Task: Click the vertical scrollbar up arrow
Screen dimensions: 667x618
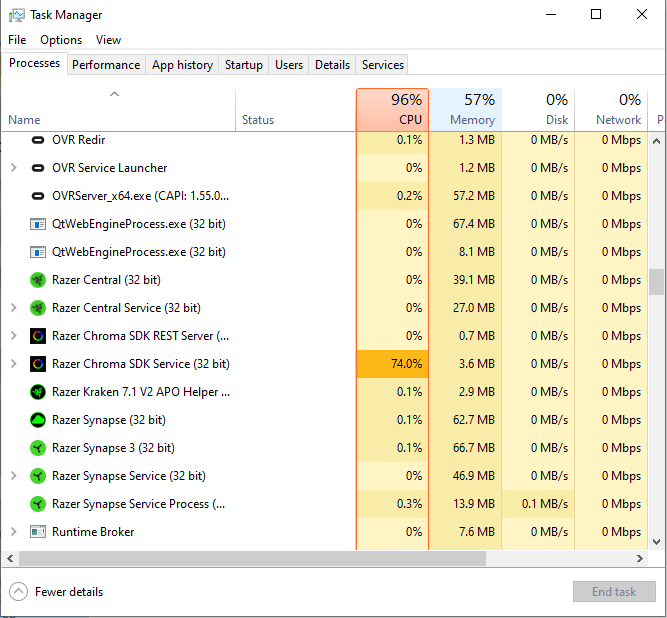Action: pos(656,141)
